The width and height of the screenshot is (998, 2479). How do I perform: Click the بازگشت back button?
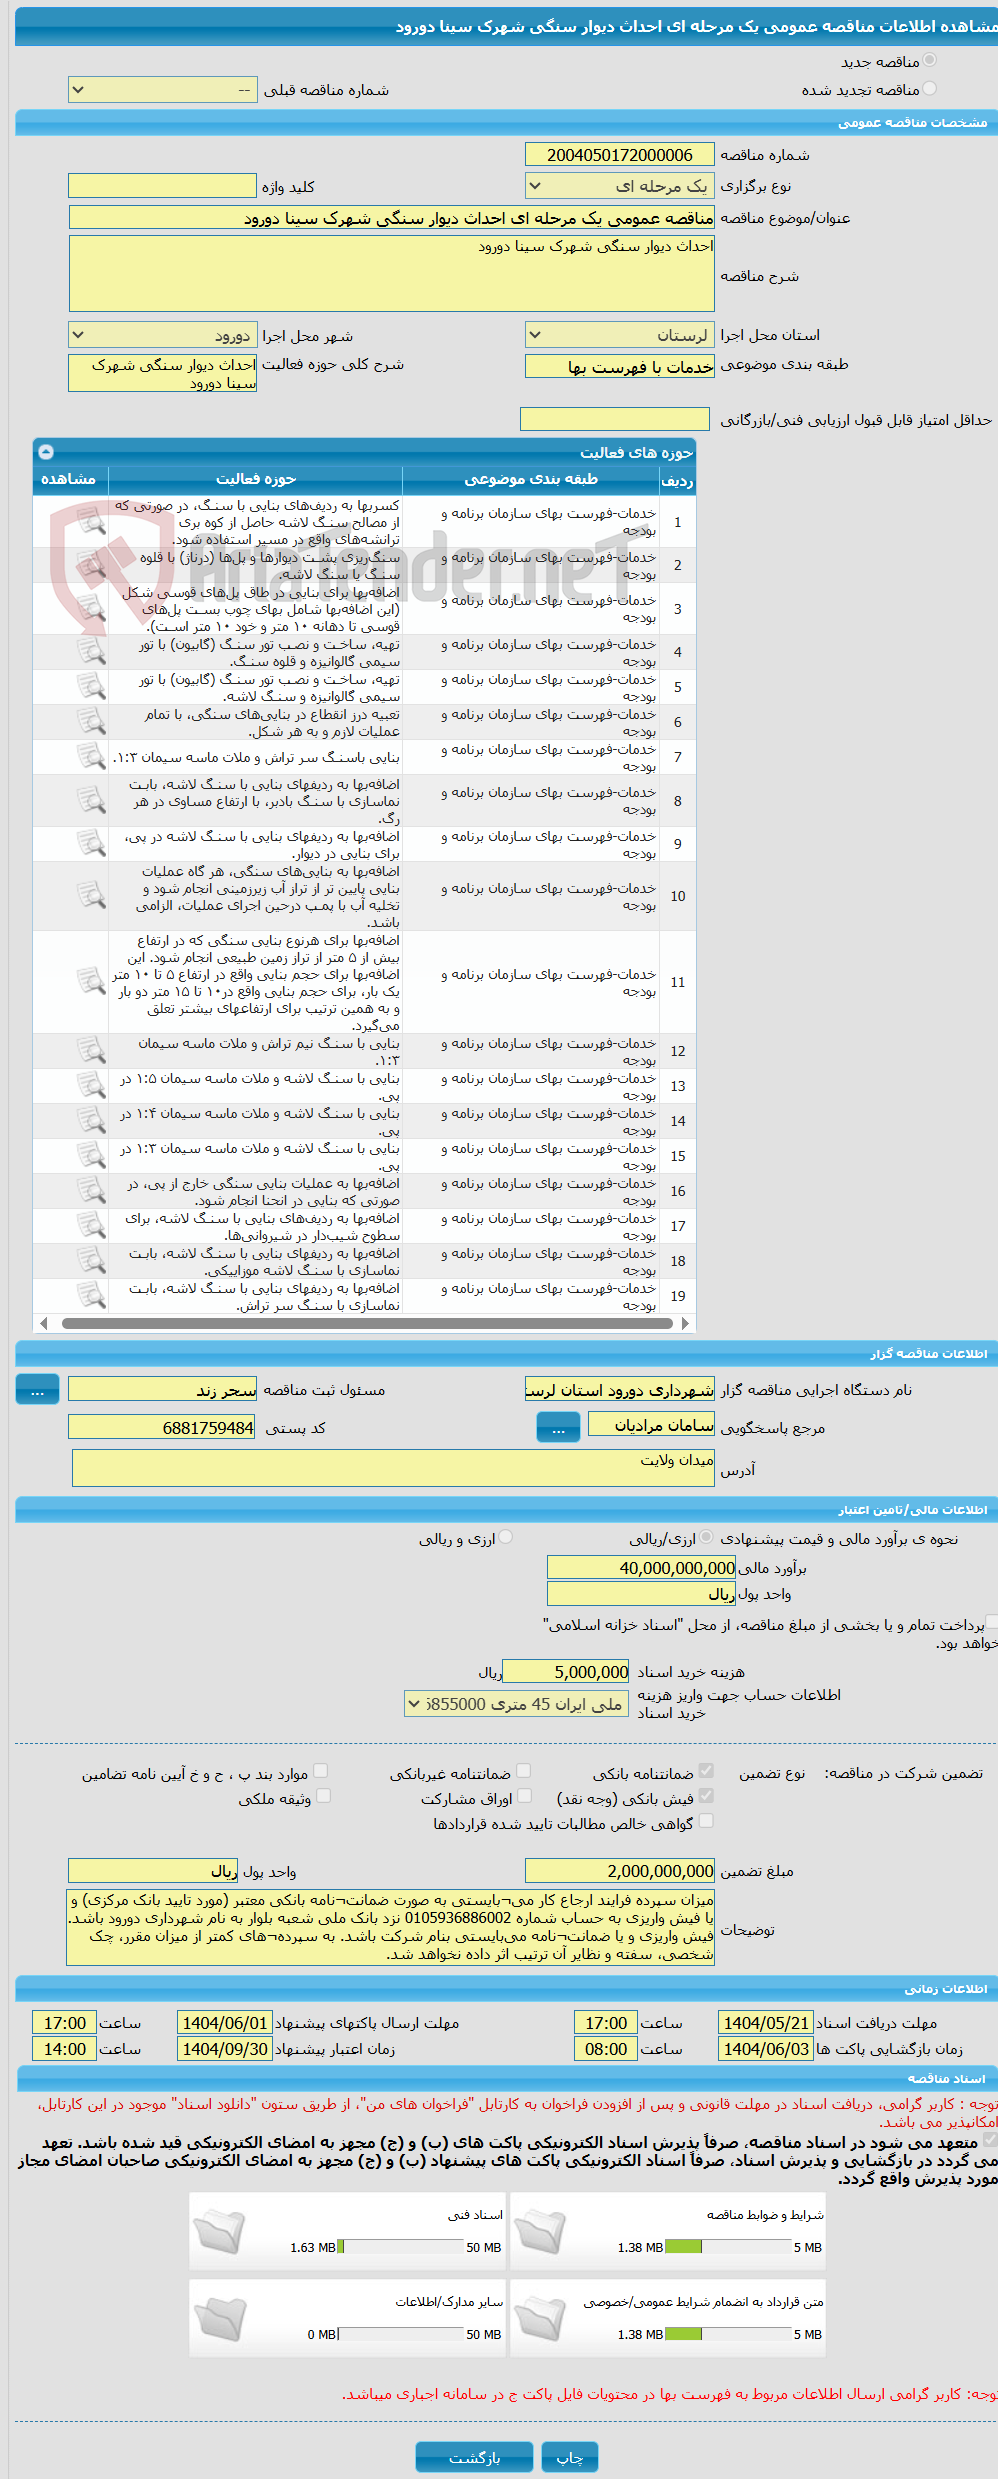click(474, 2457)
